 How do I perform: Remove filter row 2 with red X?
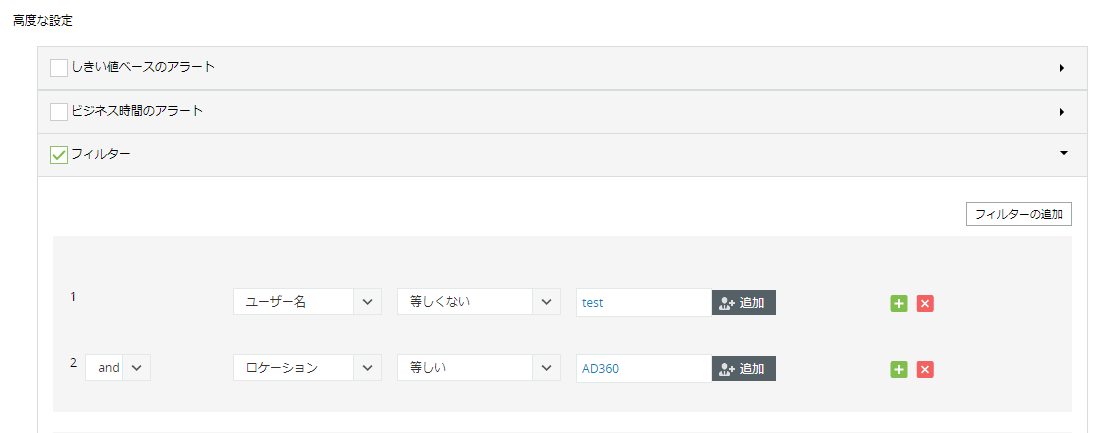pos(925,370)
